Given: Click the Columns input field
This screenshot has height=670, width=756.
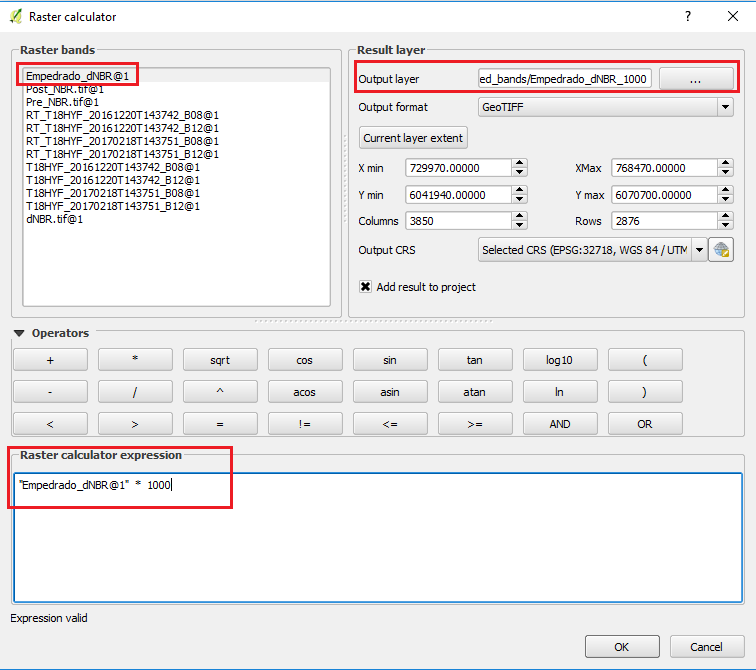Looking at the screenshot, I should pyautogui.click(x=458, y=221).
